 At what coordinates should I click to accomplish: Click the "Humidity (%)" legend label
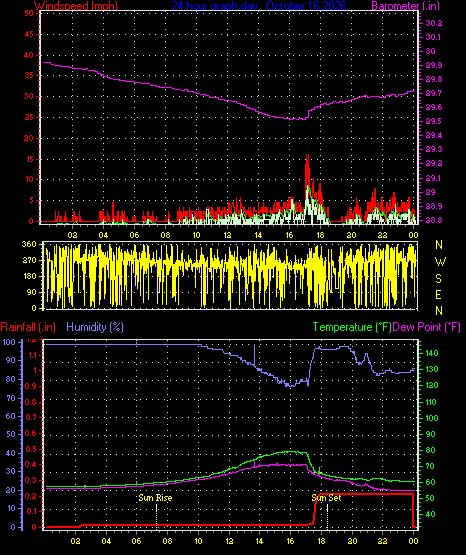tap(95, 327)
